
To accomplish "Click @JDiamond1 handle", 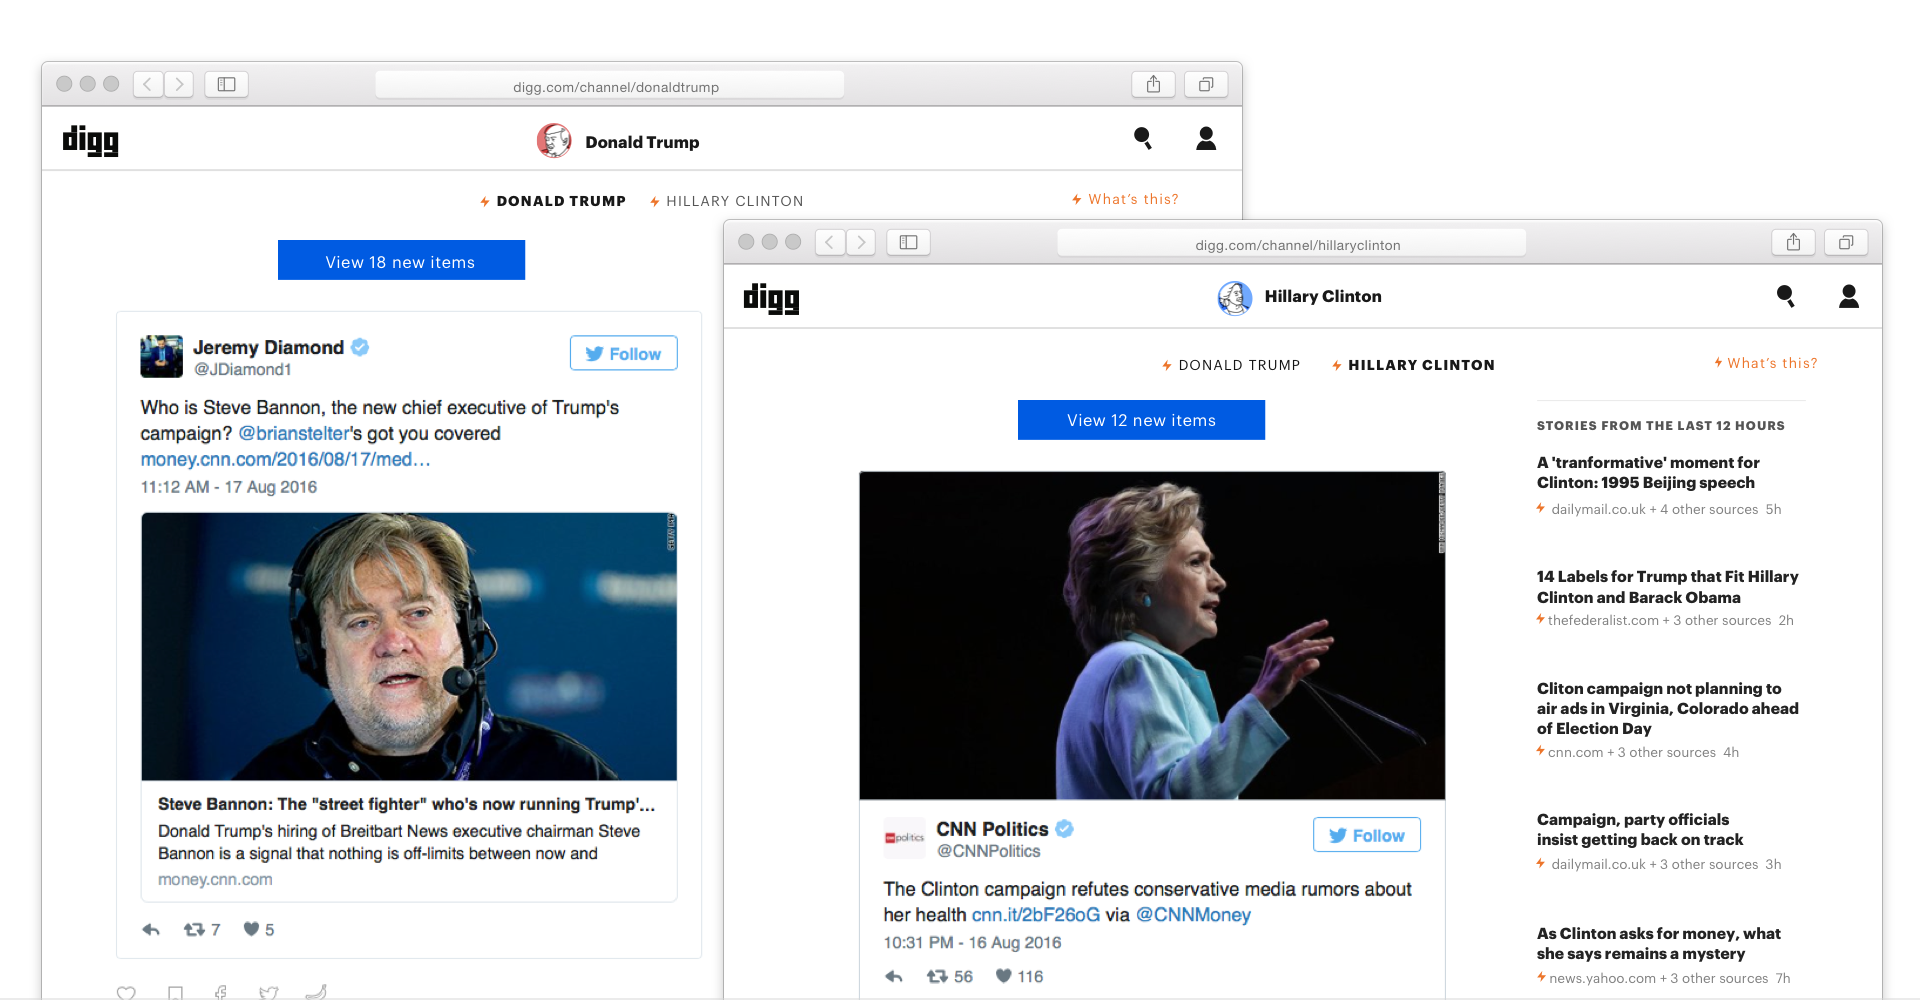I will (242, 370).
